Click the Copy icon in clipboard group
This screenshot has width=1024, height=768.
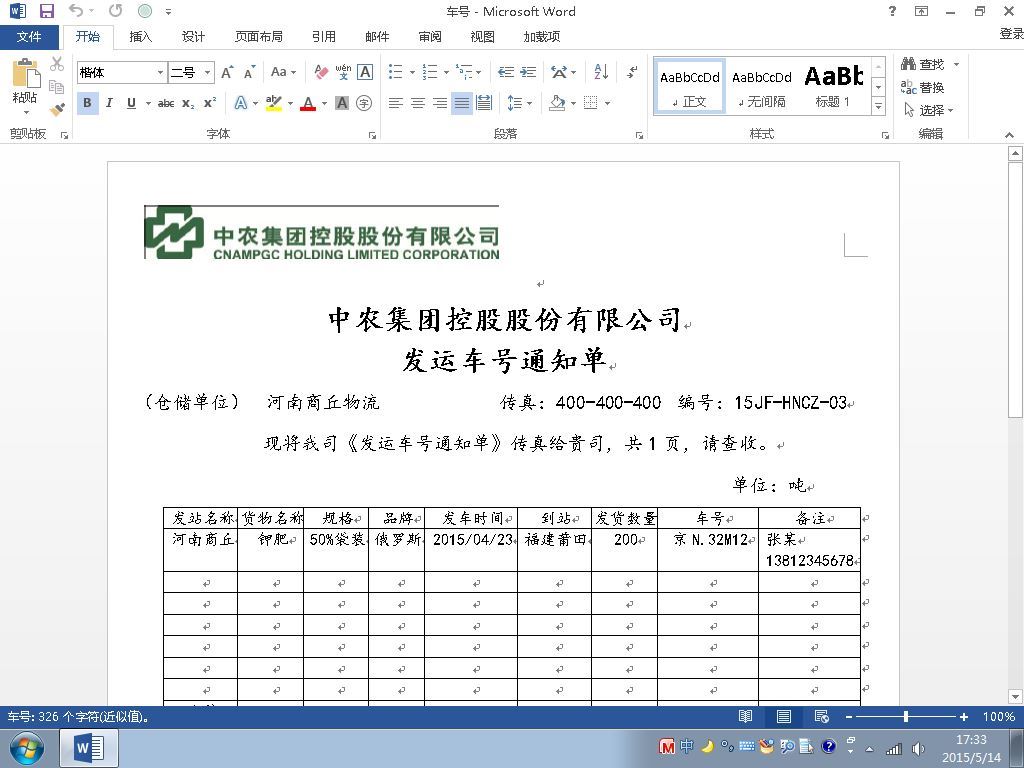click(57, 86)
